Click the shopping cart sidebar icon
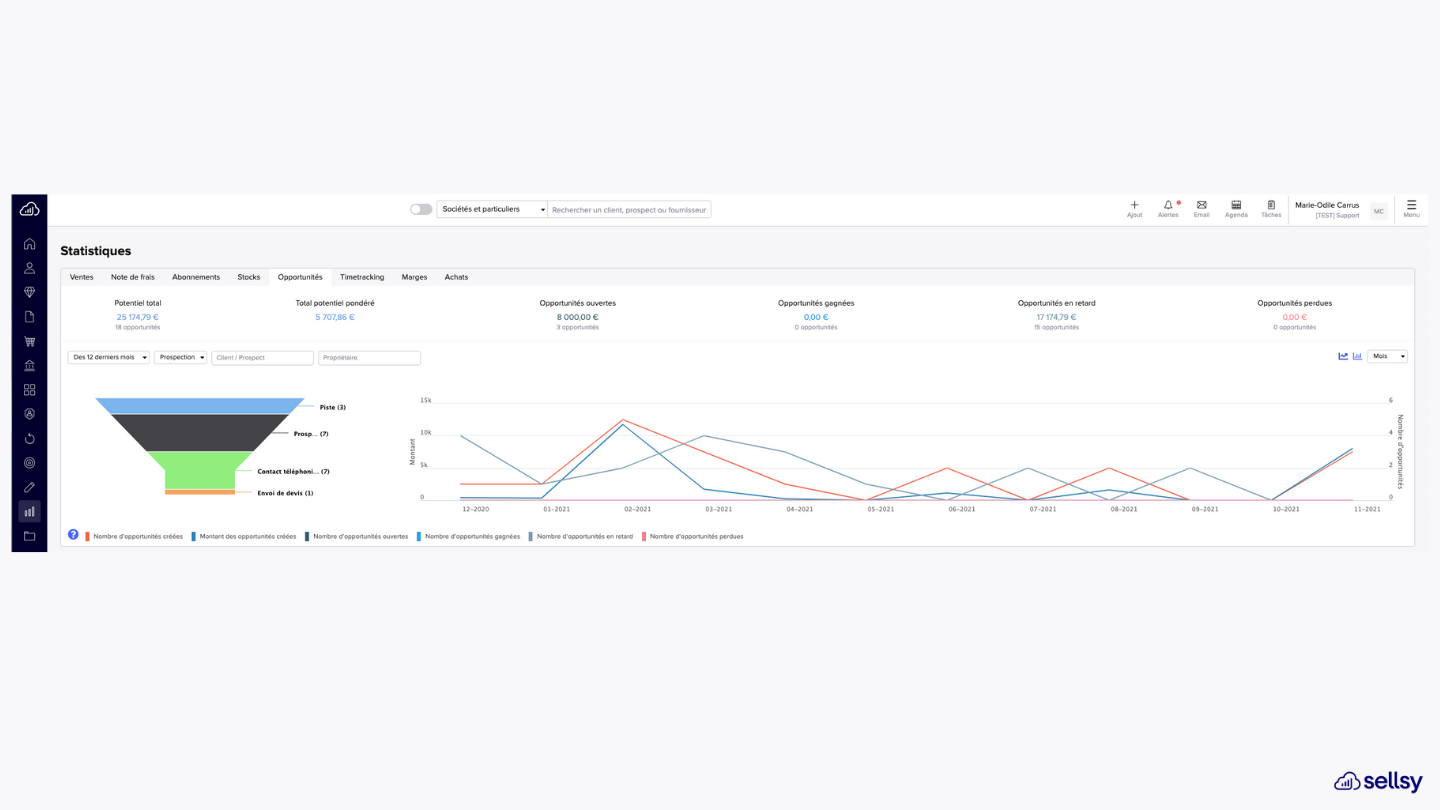Screen dimensions: 1440x810 (x=29, y=341)
